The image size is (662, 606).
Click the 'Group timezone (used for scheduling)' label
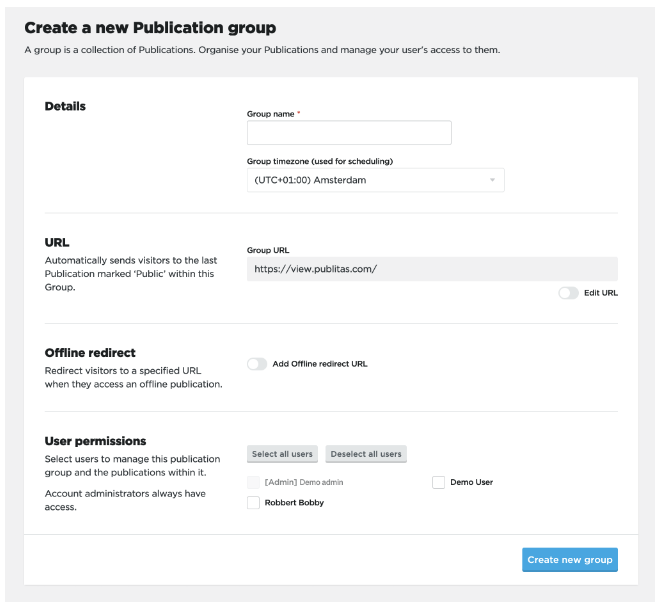(x=320, y=161)
